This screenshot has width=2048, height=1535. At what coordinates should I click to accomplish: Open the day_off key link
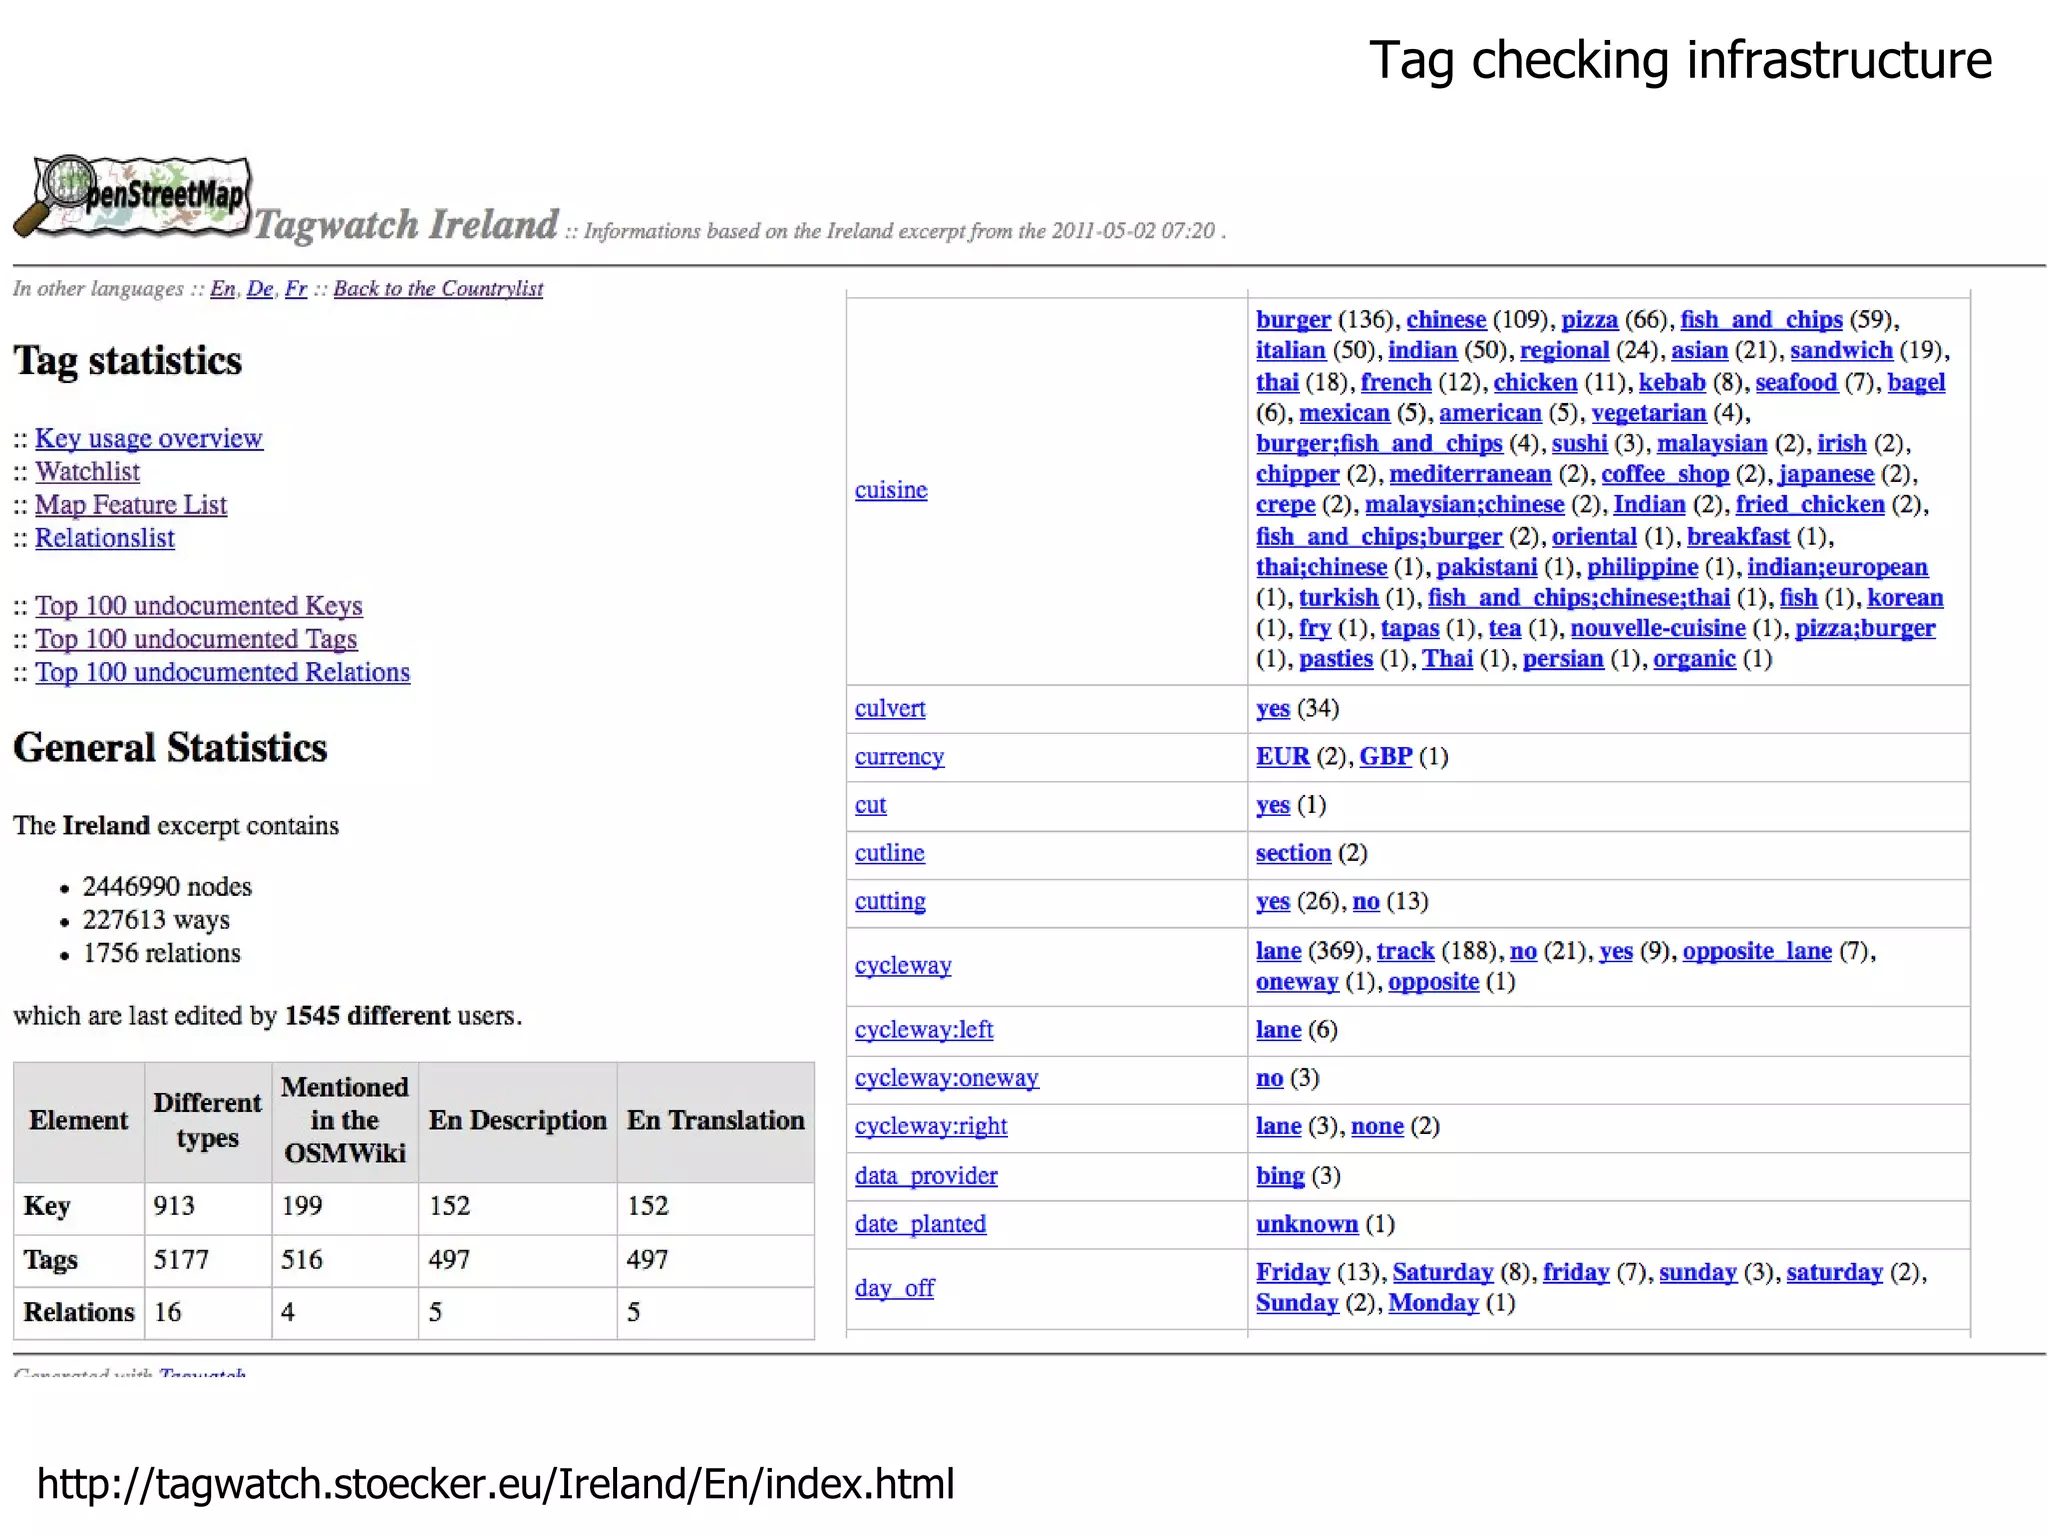[x=893, y=1288]
